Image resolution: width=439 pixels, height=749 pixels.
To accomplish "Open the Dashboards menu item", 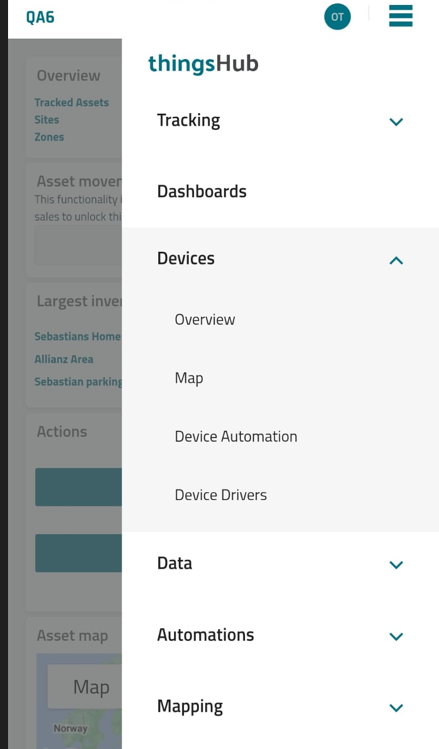I will pos(280,192).
